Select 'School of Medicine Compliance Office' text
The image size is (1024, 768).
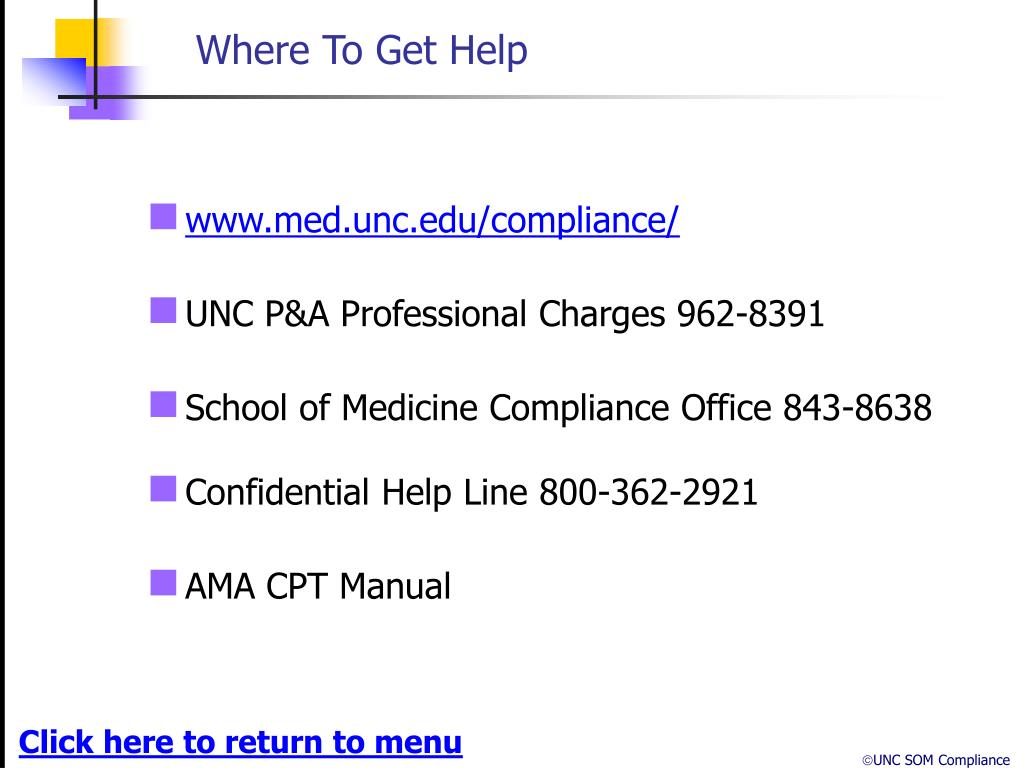(478, 408)
